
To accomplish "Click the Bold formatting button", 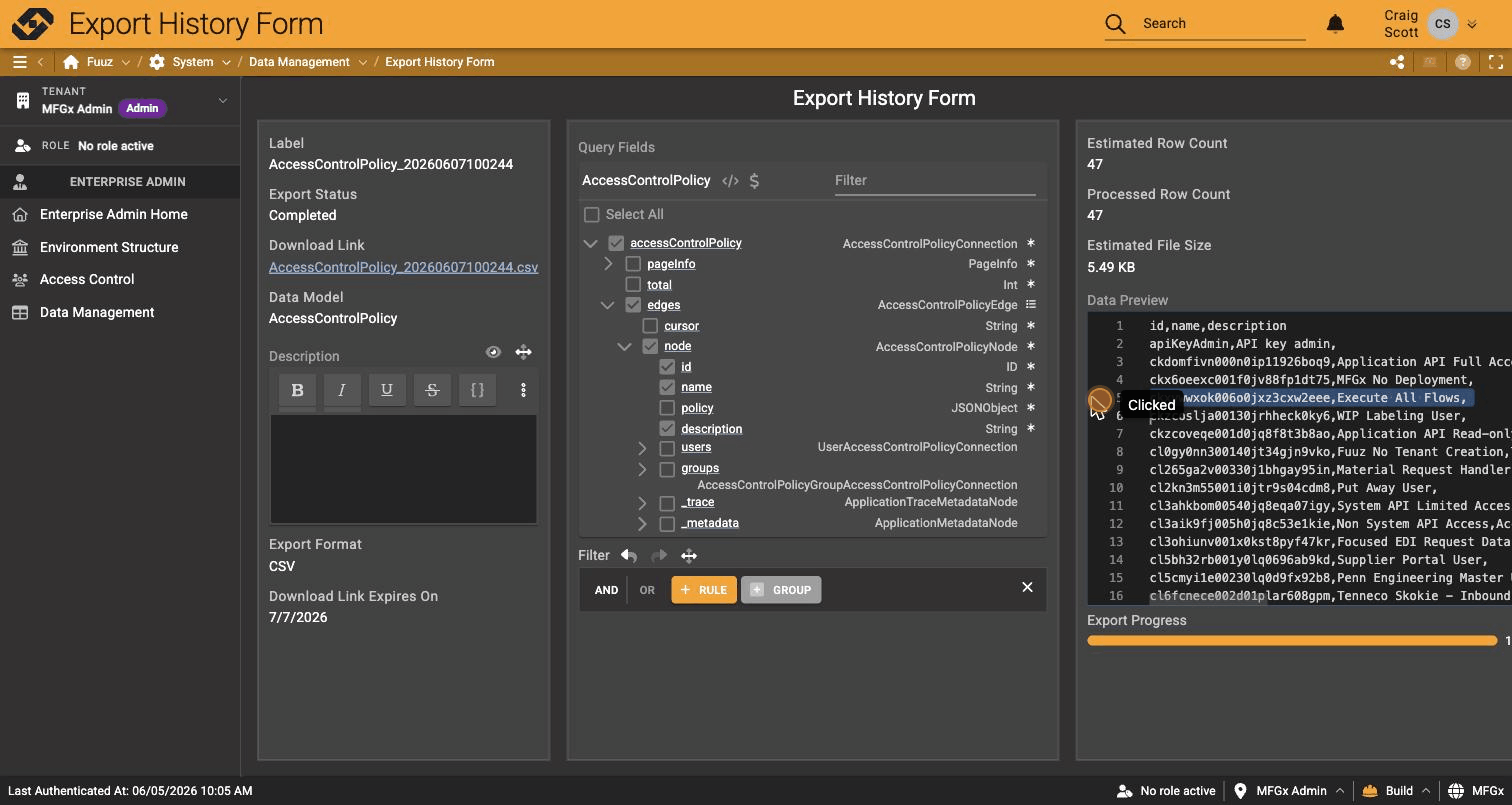I will [x=297, y=390].
